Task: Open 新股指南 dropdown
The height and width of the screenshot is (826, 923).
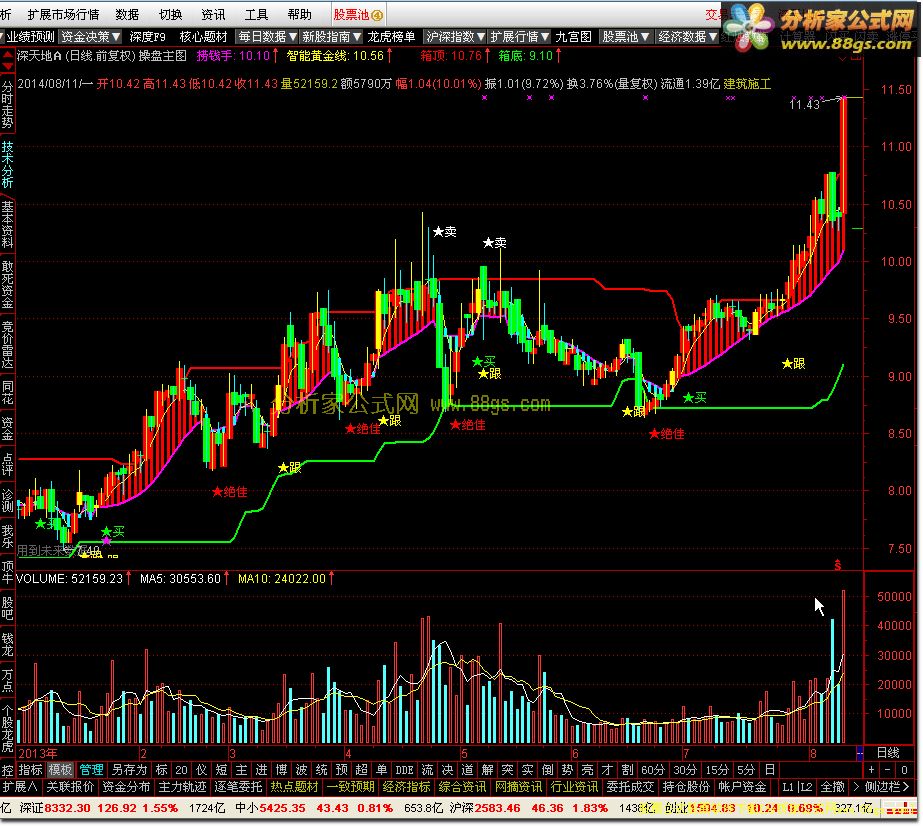Action: [x=331, y=37]
